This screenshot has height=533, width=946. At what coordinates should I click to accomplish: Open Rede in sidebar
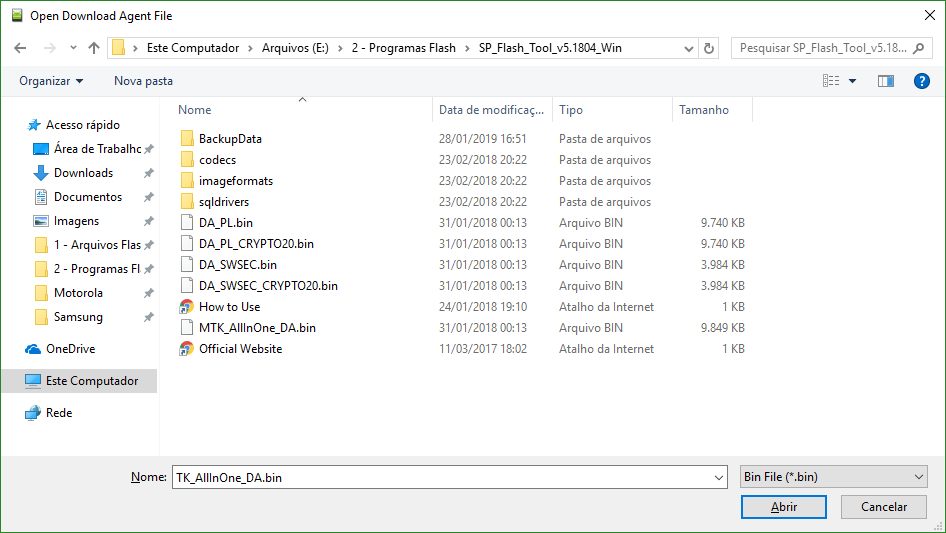point(59,413)
